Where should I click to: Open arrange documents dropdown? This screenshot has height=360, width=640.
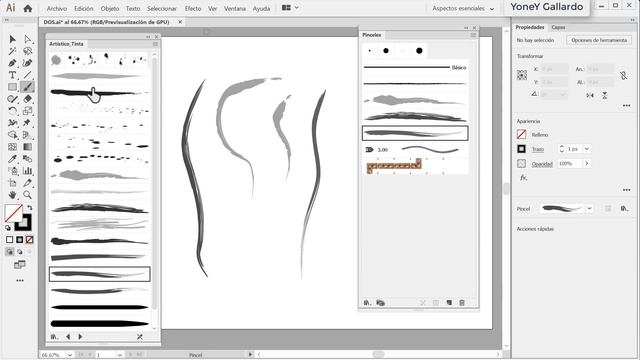coord(290,8)
